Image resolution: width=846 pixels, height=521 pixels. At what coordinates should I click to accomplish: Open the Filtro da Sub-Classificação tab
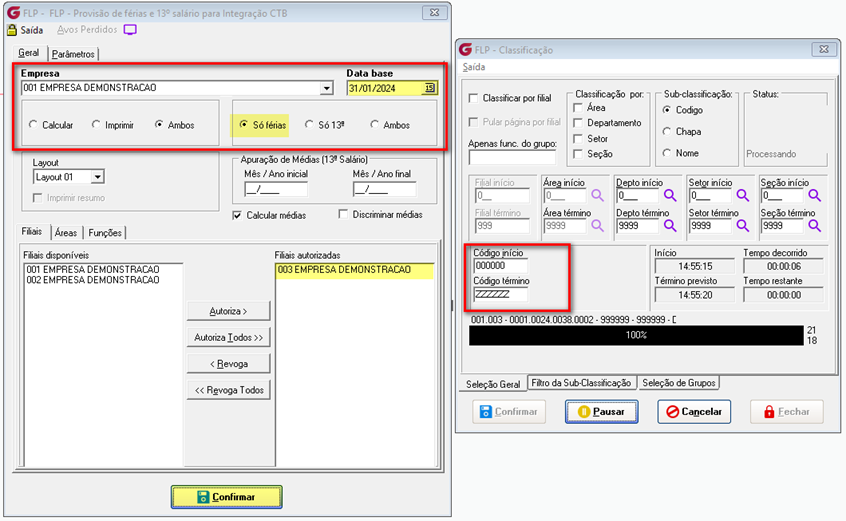click(x=581, y=383)
